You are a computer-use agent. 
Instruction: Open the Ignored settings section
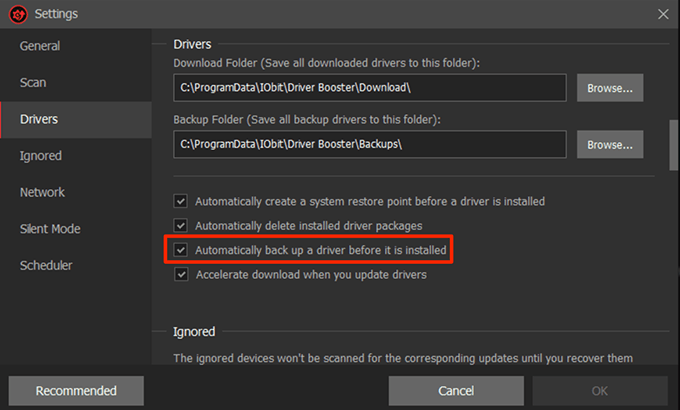41,156
